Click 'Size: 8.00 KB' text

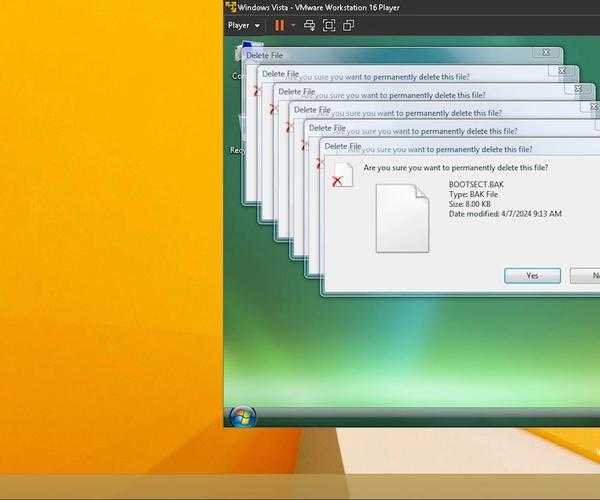pyautogui.click(x=470, y=204)
